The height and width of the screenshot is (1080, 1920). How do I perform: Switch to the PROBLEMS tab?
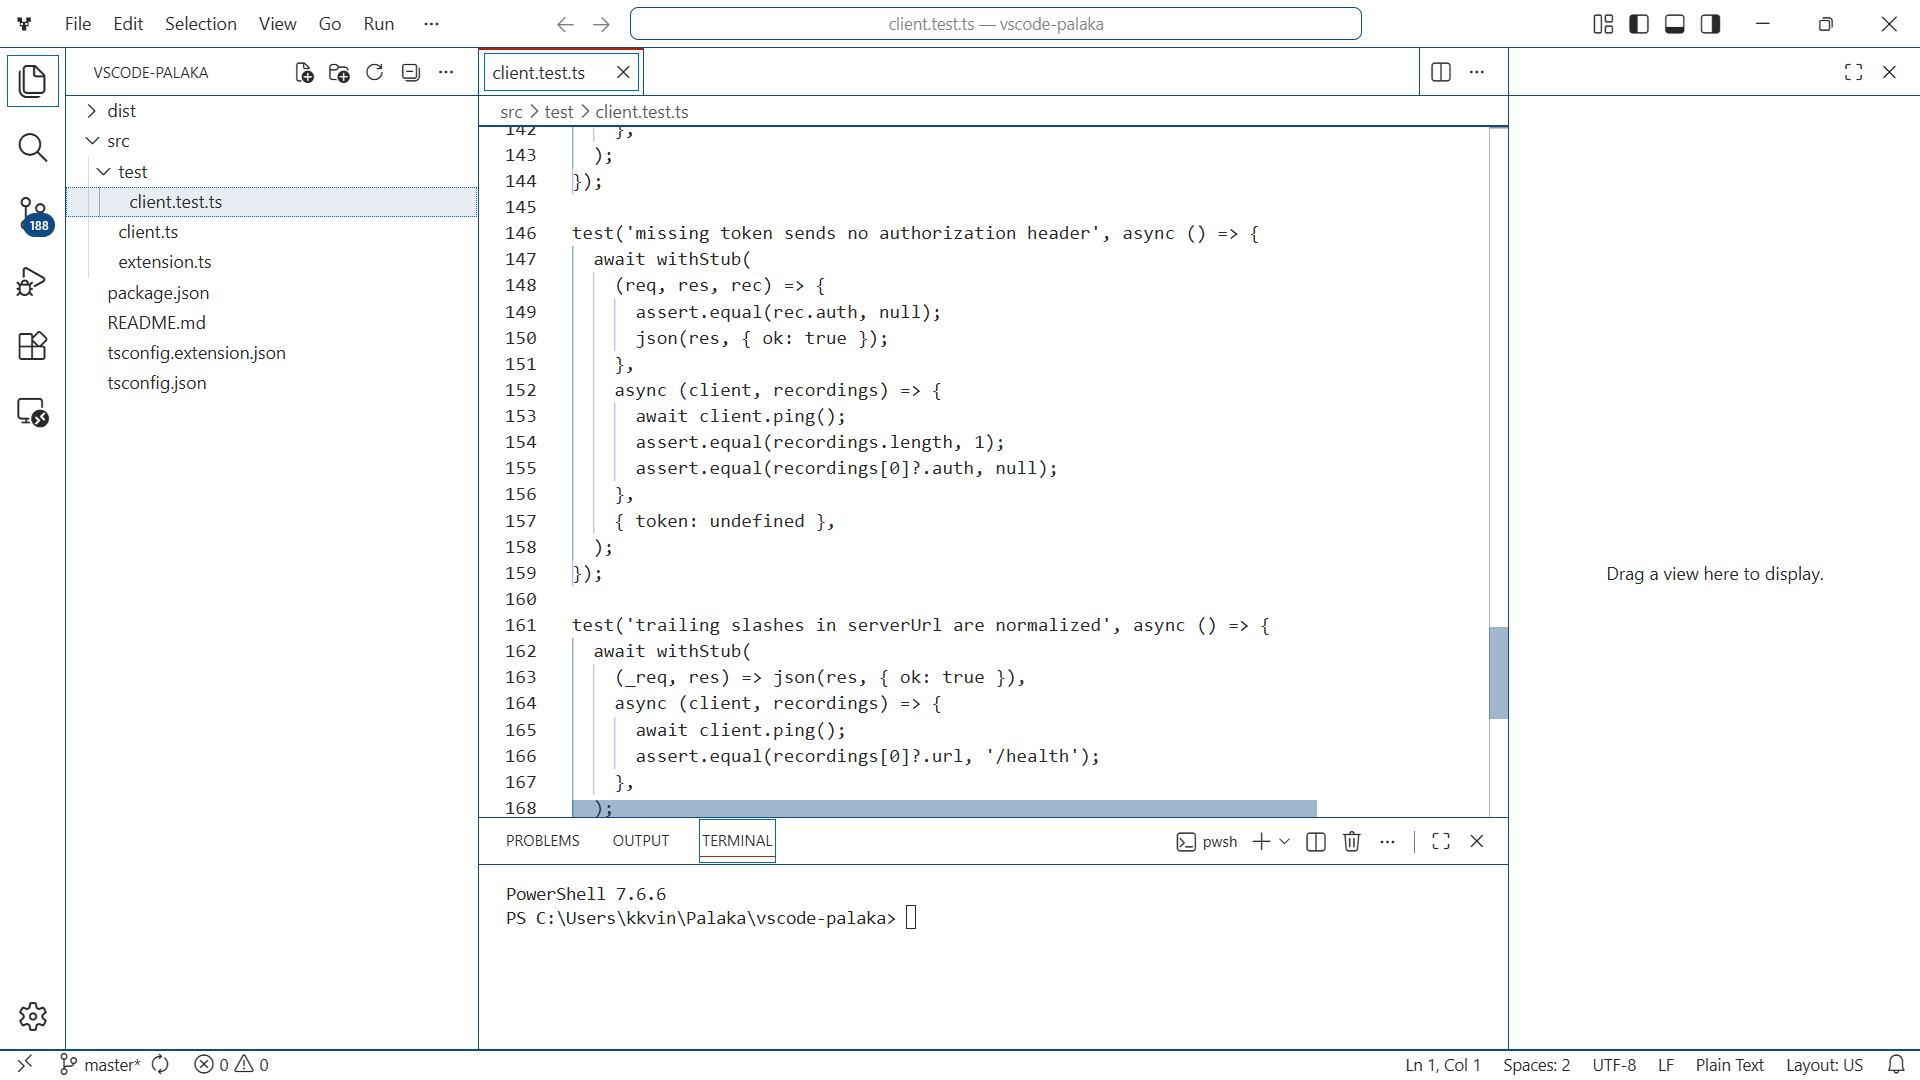[543, 841]
